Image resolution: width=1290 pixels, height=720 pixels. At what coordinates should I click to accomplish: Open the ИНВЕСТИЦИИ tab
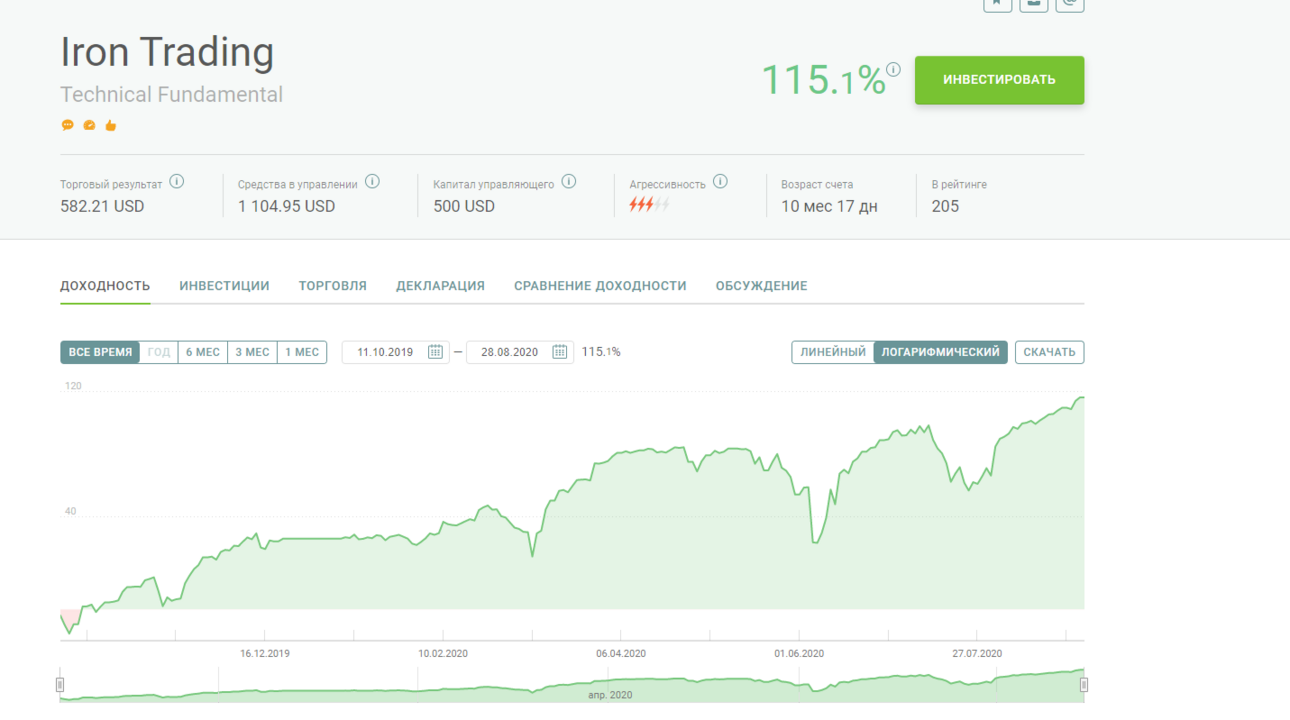pos(224,286)
